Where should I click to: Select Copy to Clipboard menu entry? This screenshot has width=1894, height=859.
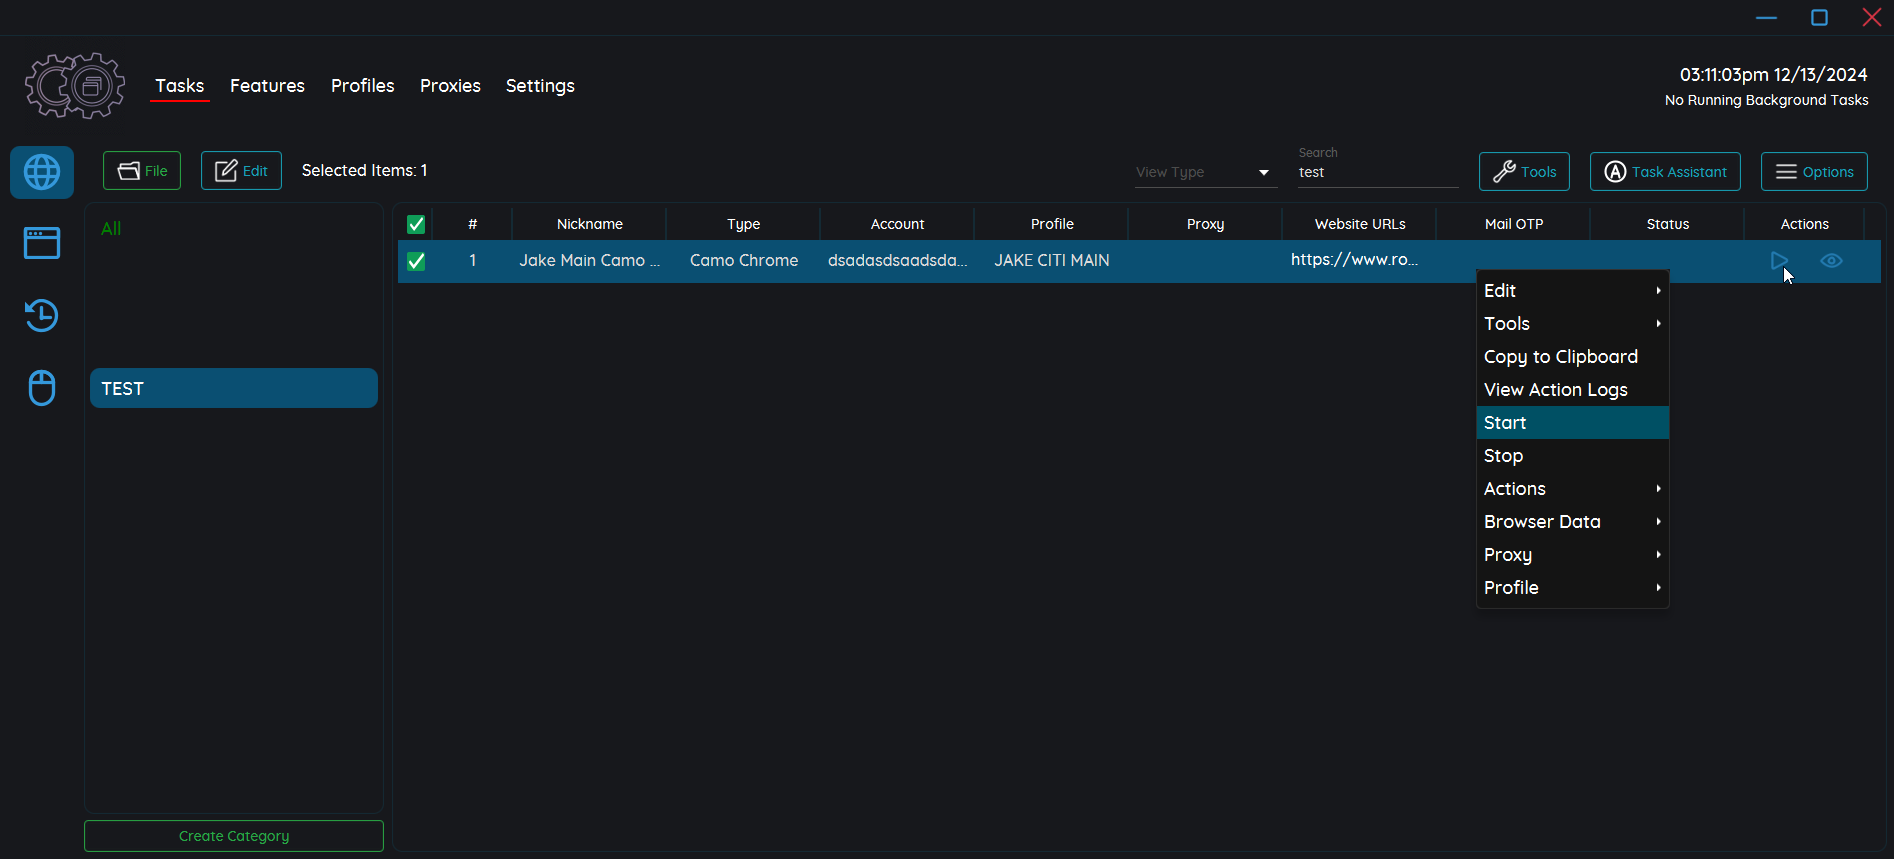click(1561, 357)
